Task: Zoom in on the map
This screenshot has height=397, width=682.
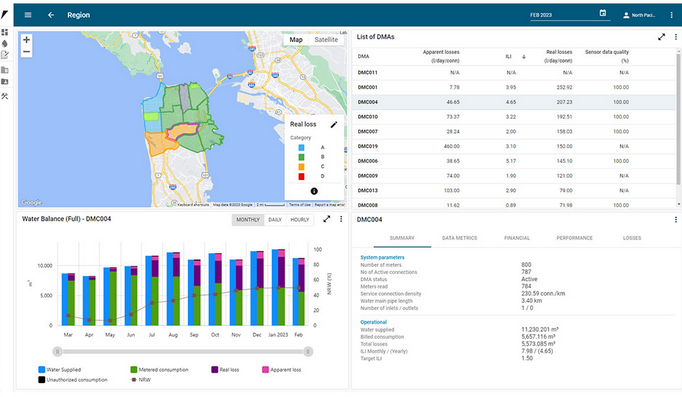Action: (x=27, y=40)
